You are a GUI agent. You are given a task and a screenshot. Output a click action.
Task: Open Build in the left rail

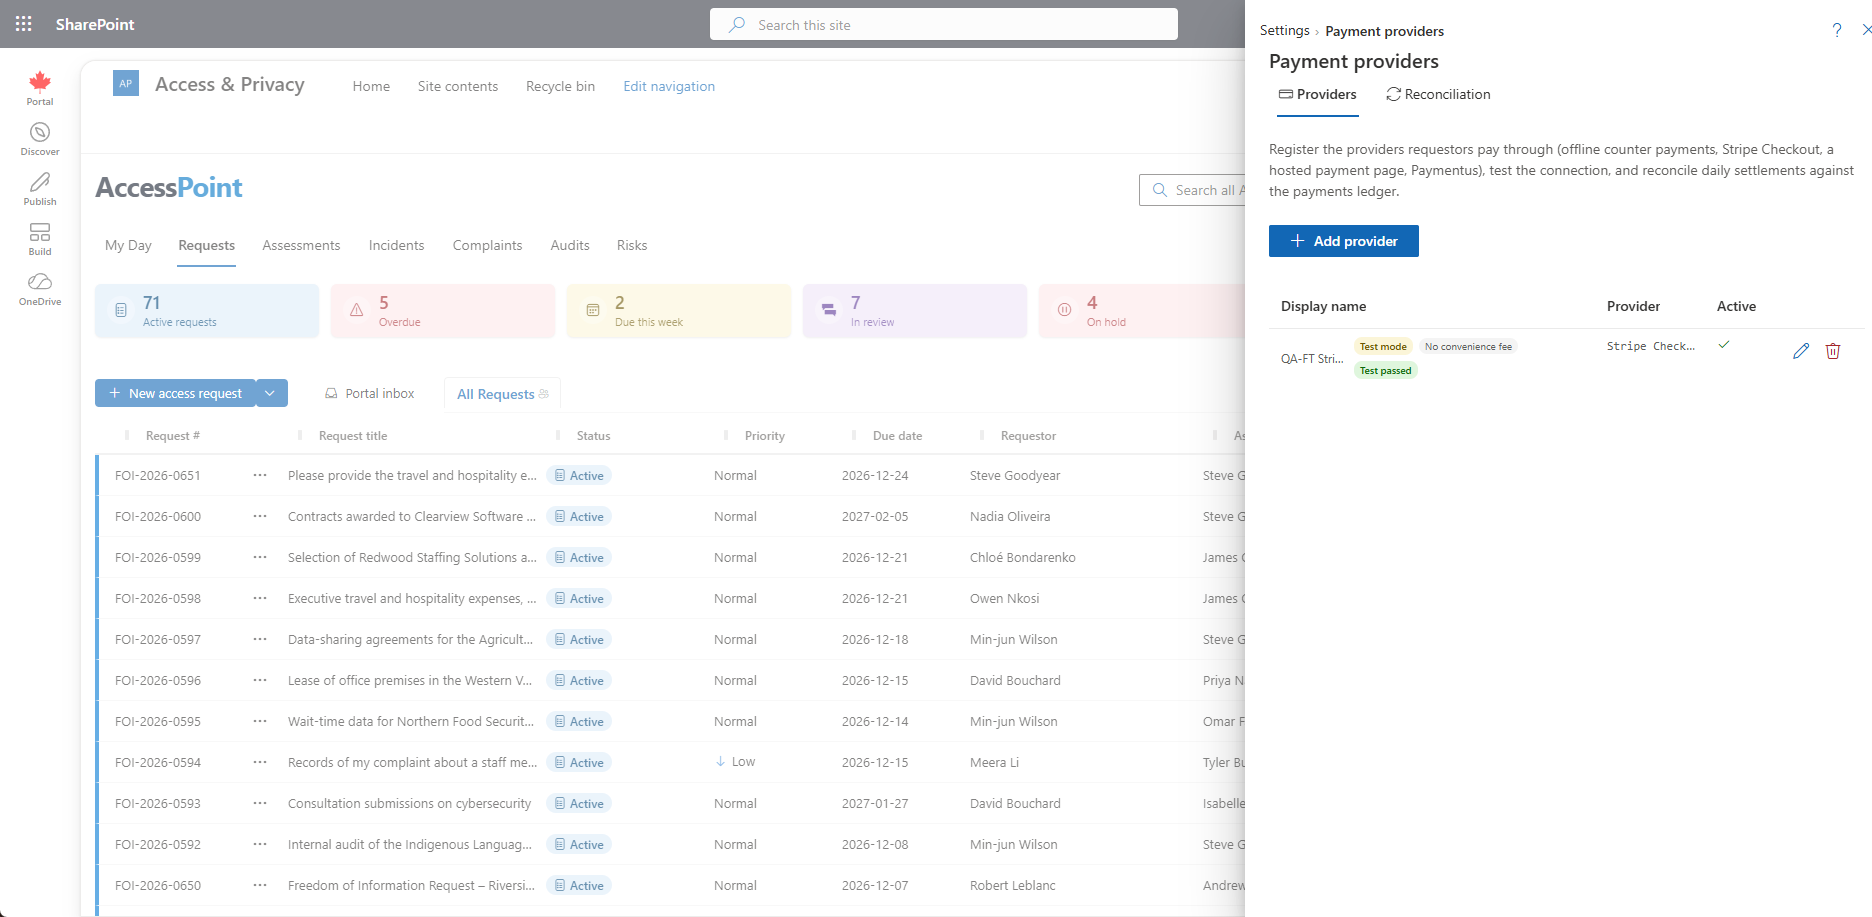coord(40,239)
